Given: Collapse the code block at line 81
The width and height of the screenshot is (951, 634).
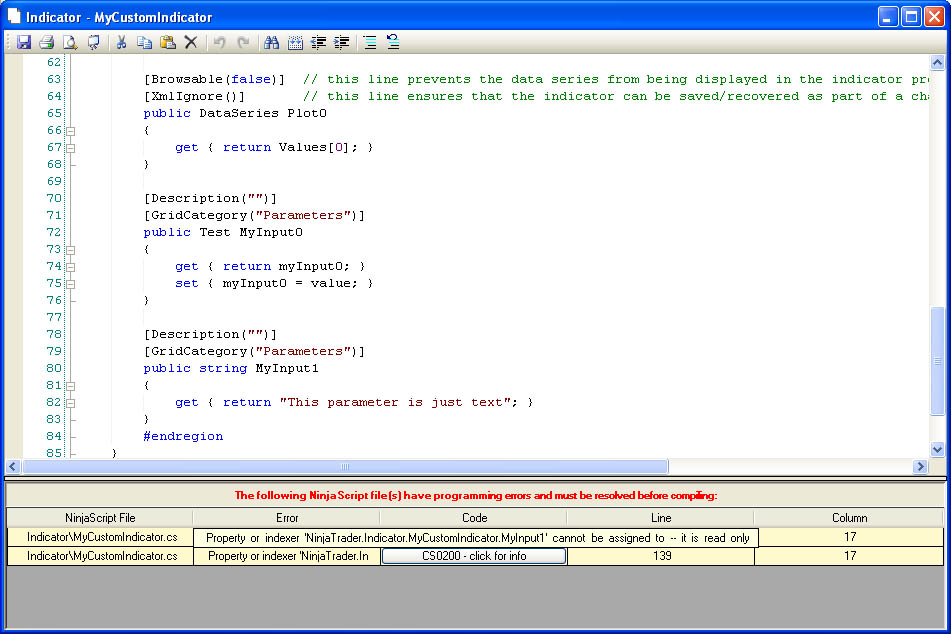Looking at the screenshot, I should [71, 386].
